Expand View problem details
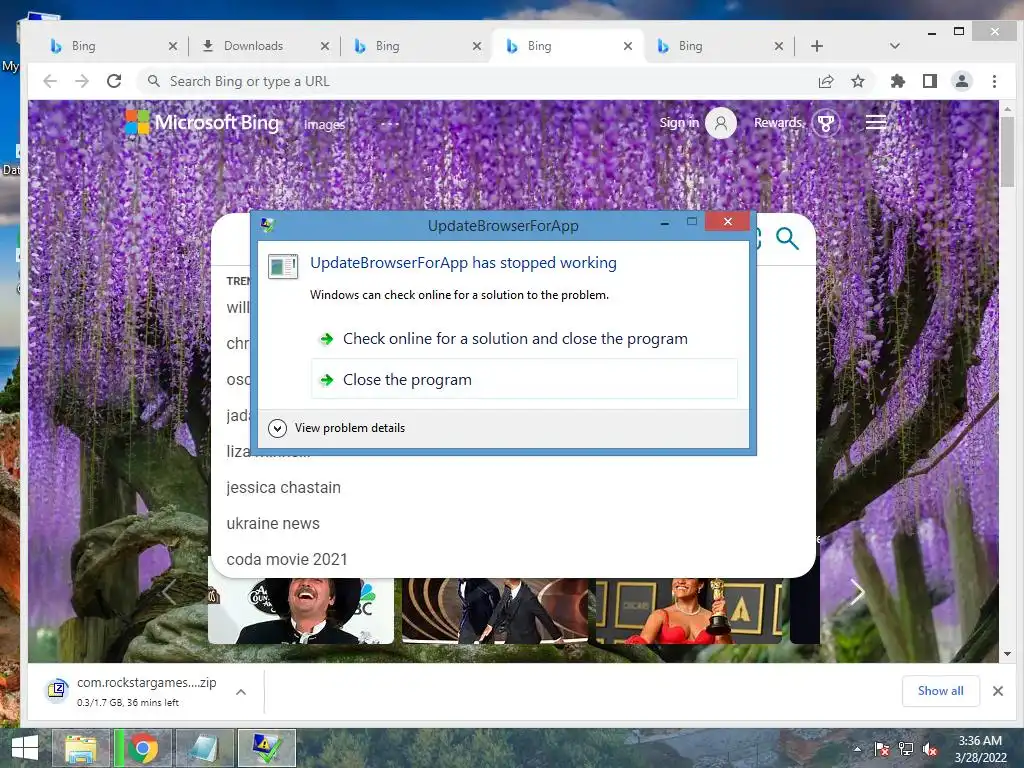The image size is (1024, 768). (337, 428)
